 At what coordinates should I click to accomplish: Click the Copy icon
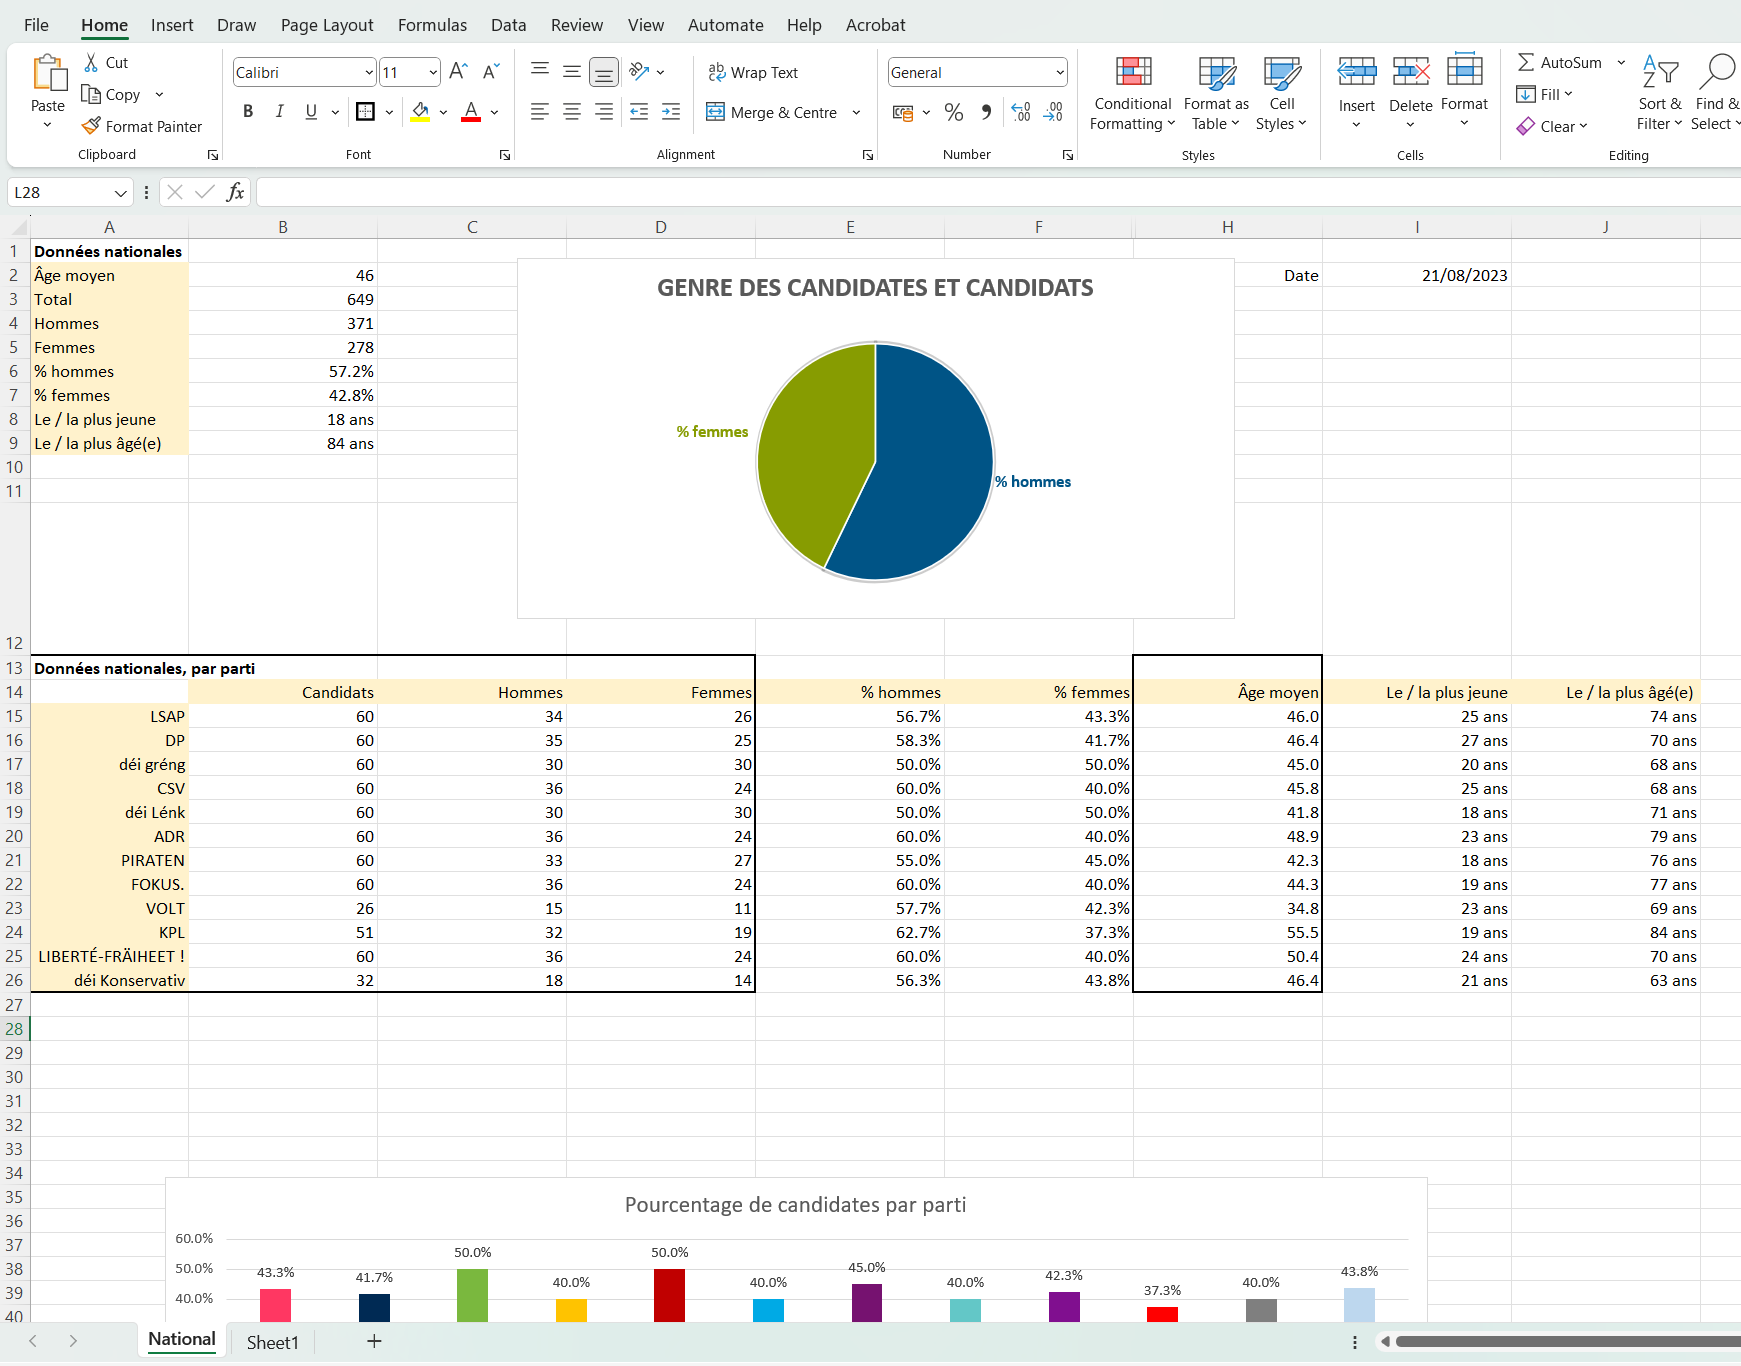[91, 94]
